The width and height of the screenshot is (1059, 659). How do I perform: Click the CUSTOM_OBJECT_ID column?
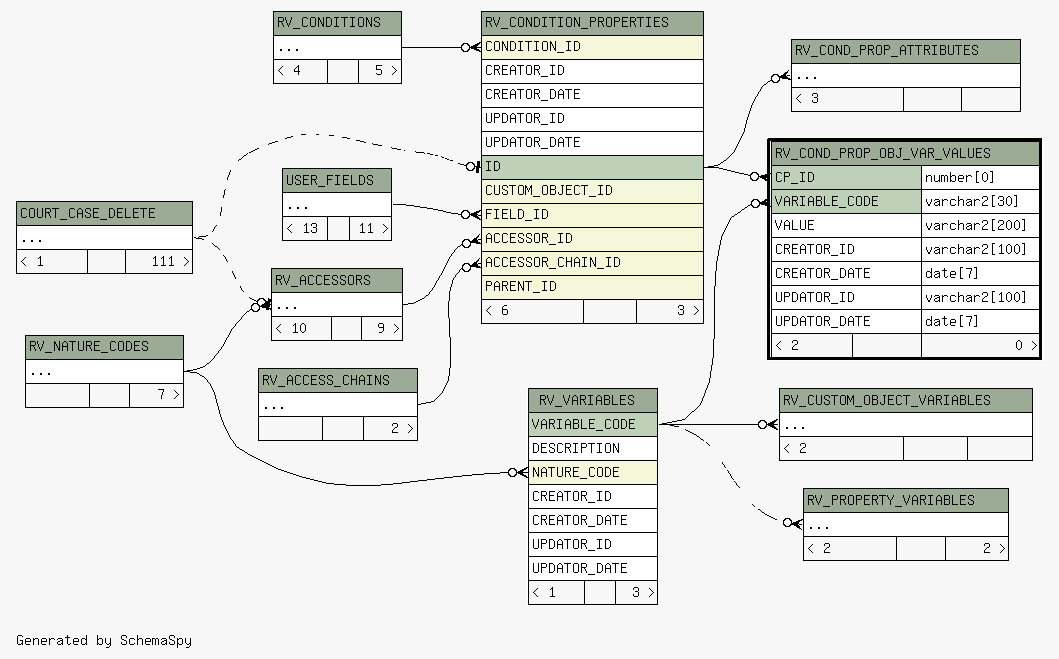(x=592, y=190)
